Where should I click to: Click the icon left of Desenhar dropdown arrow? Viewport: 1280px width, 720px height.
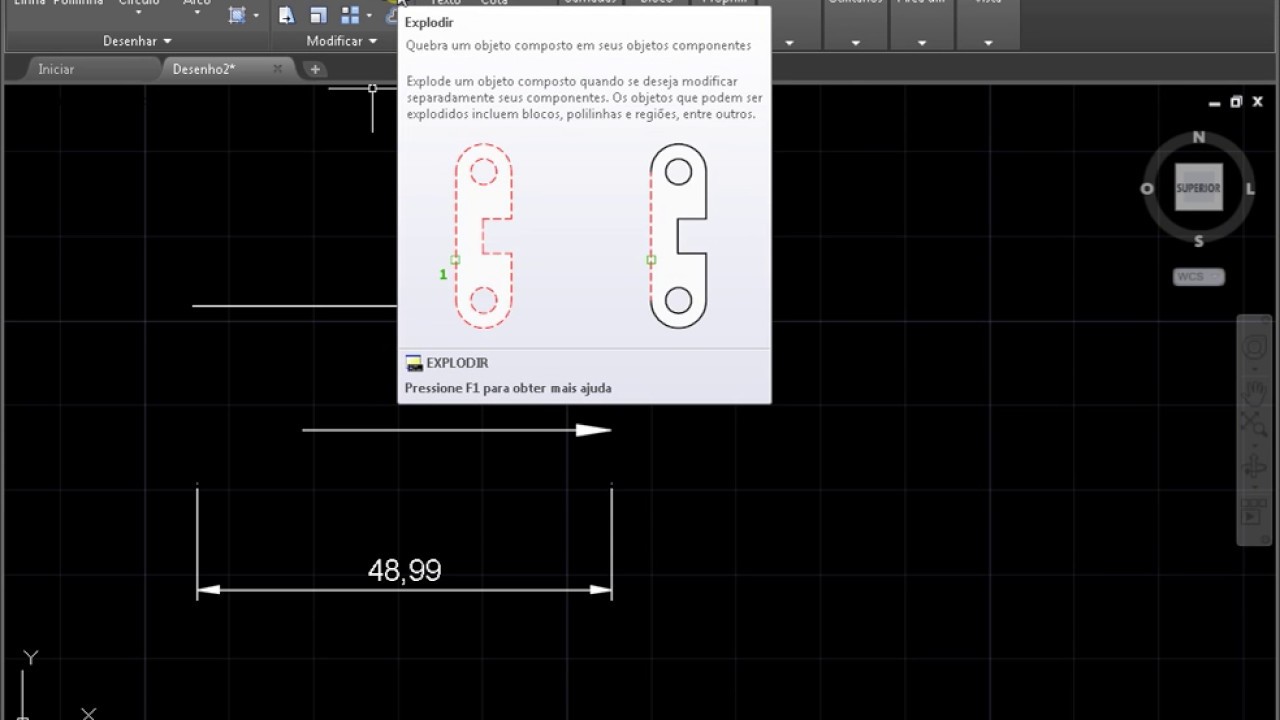pos(237,15)
